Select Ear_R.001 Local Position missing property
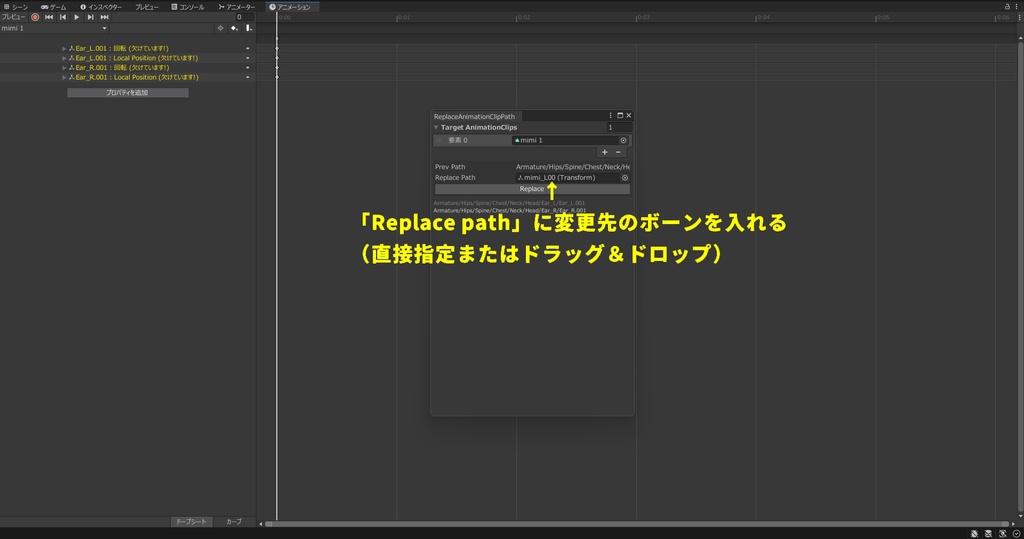 (136, 77)
